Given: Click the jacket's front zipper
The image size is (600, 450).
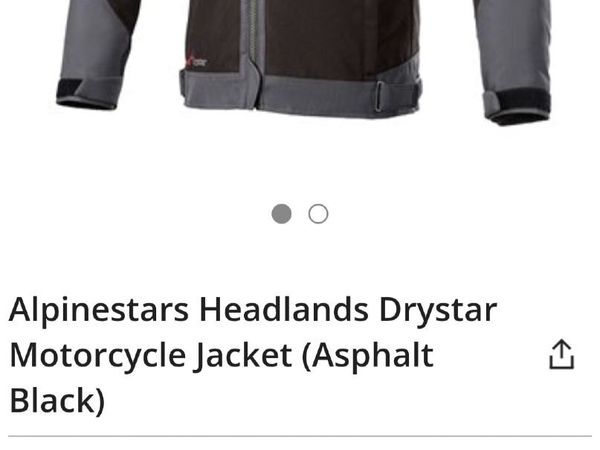Looking at the screenshot, I should pyautogui.click(x=254, y=54).
